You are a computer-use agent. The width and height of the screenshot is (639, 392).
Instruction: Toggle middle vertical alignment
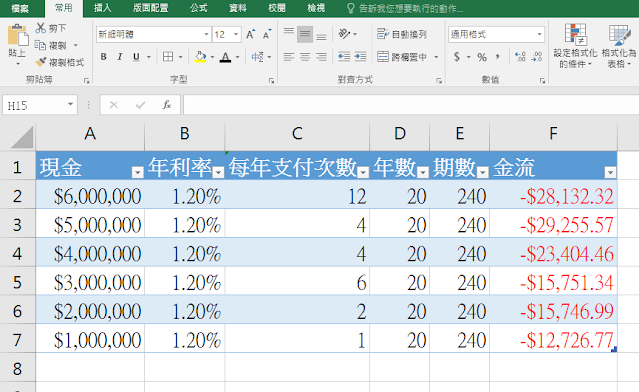(305, 34)
